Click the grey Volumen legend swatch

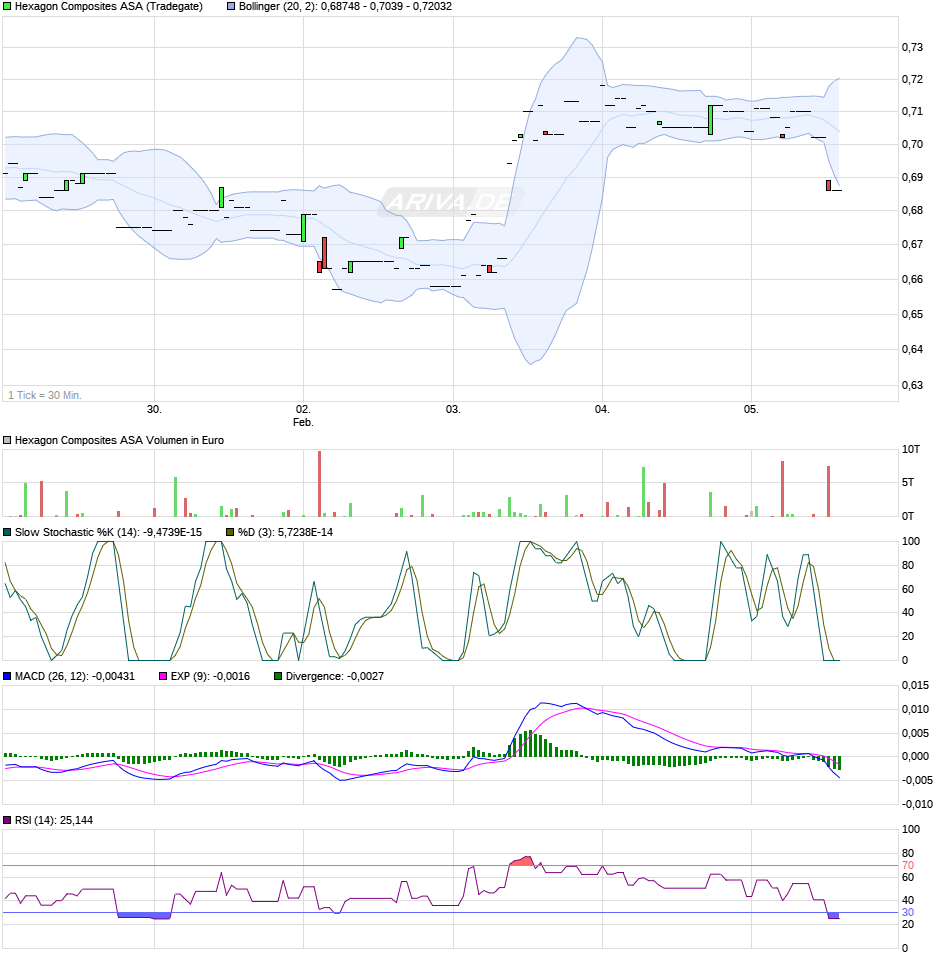[7, 441]
